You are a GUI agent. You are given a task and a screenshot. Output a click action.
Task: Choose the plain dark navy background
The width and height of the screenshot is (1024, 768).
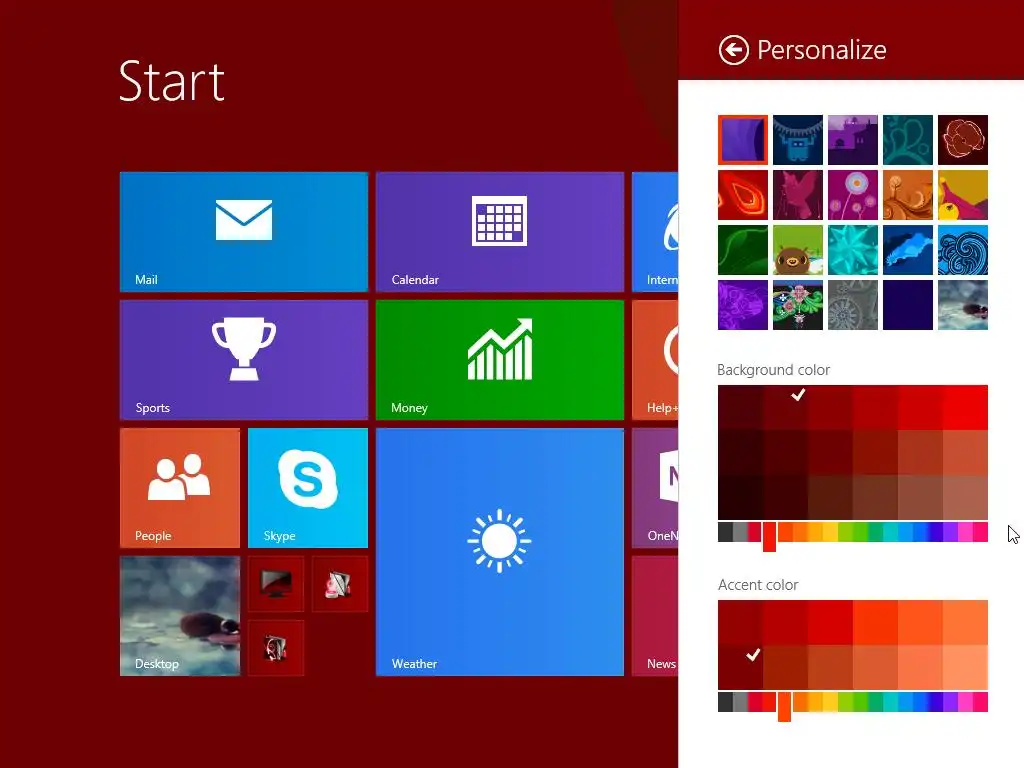[908, 305]
